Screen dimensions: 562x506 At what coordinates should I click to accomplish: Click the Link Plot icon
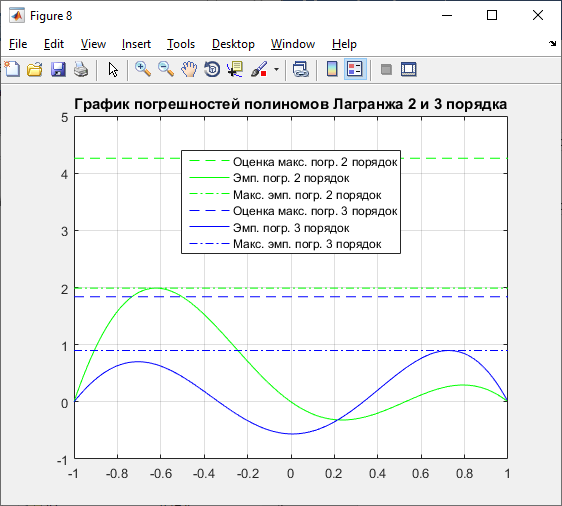coord(300,69)
